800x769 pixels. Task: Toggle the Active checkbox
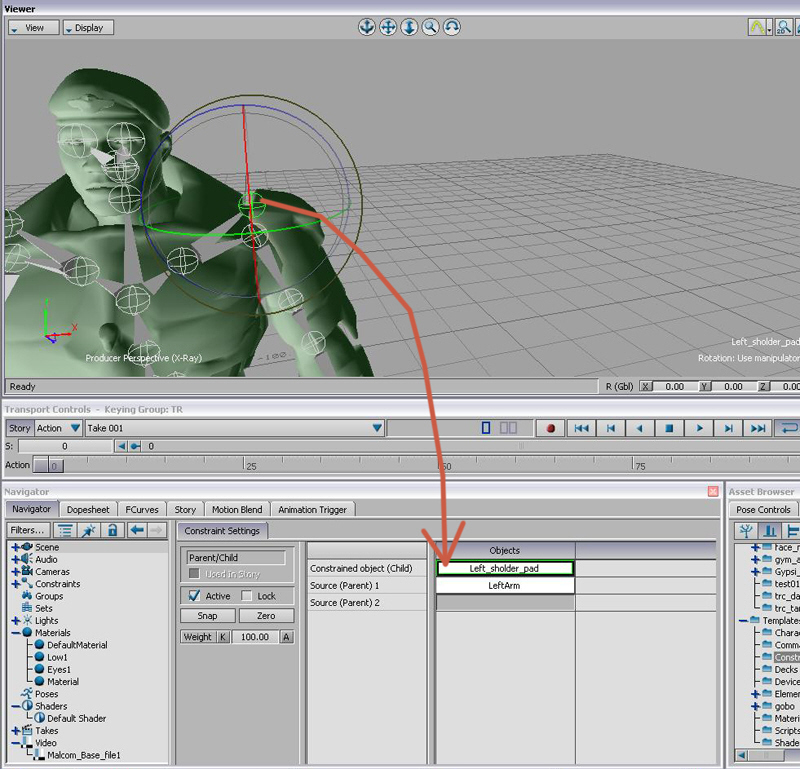point(194,596)
